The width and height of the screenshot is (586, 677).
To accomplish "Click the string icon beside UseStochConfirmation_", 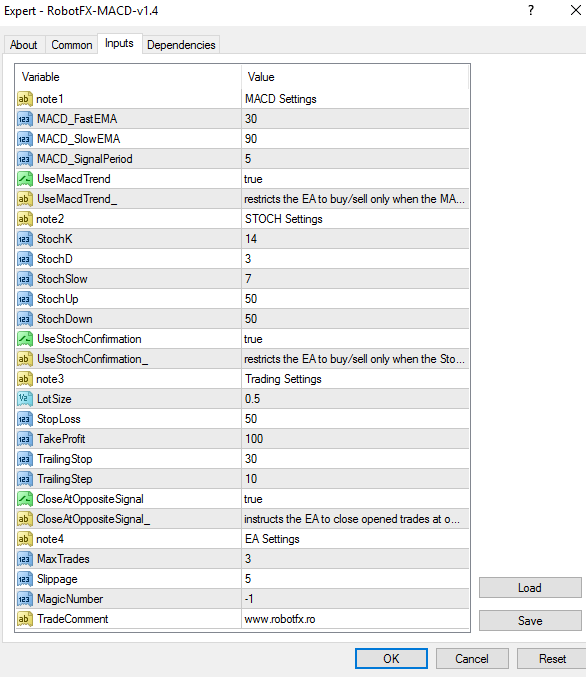I will pyautogui.click(x=25, y=359).
